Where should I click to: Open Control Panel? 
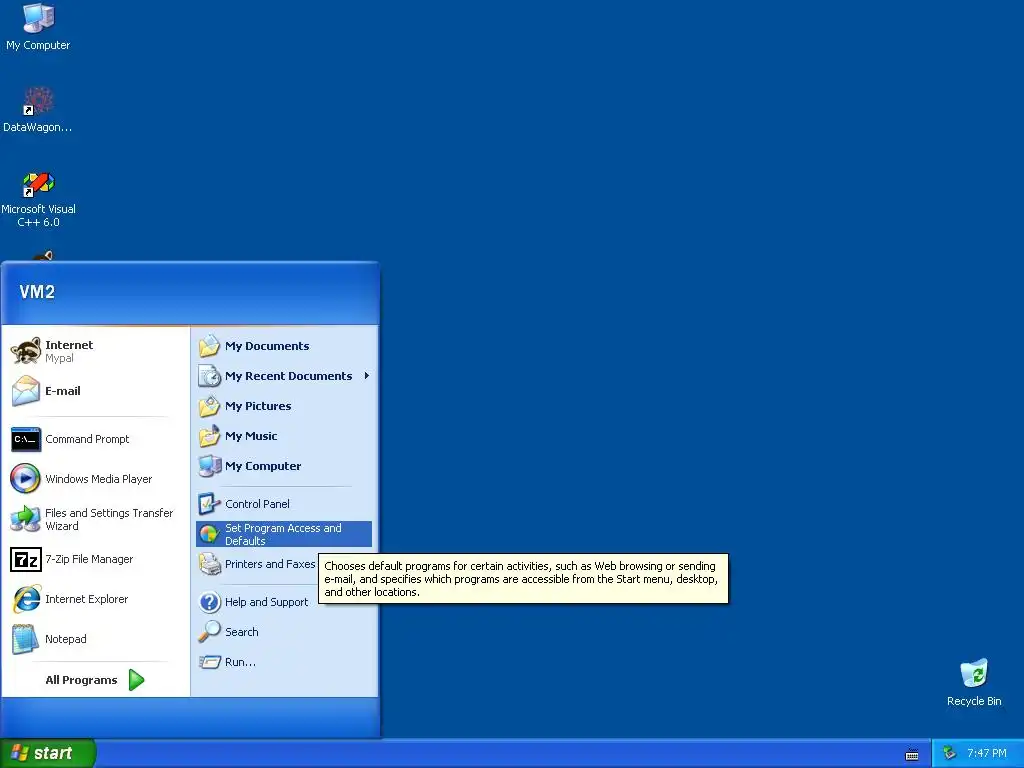click(283, 504)
